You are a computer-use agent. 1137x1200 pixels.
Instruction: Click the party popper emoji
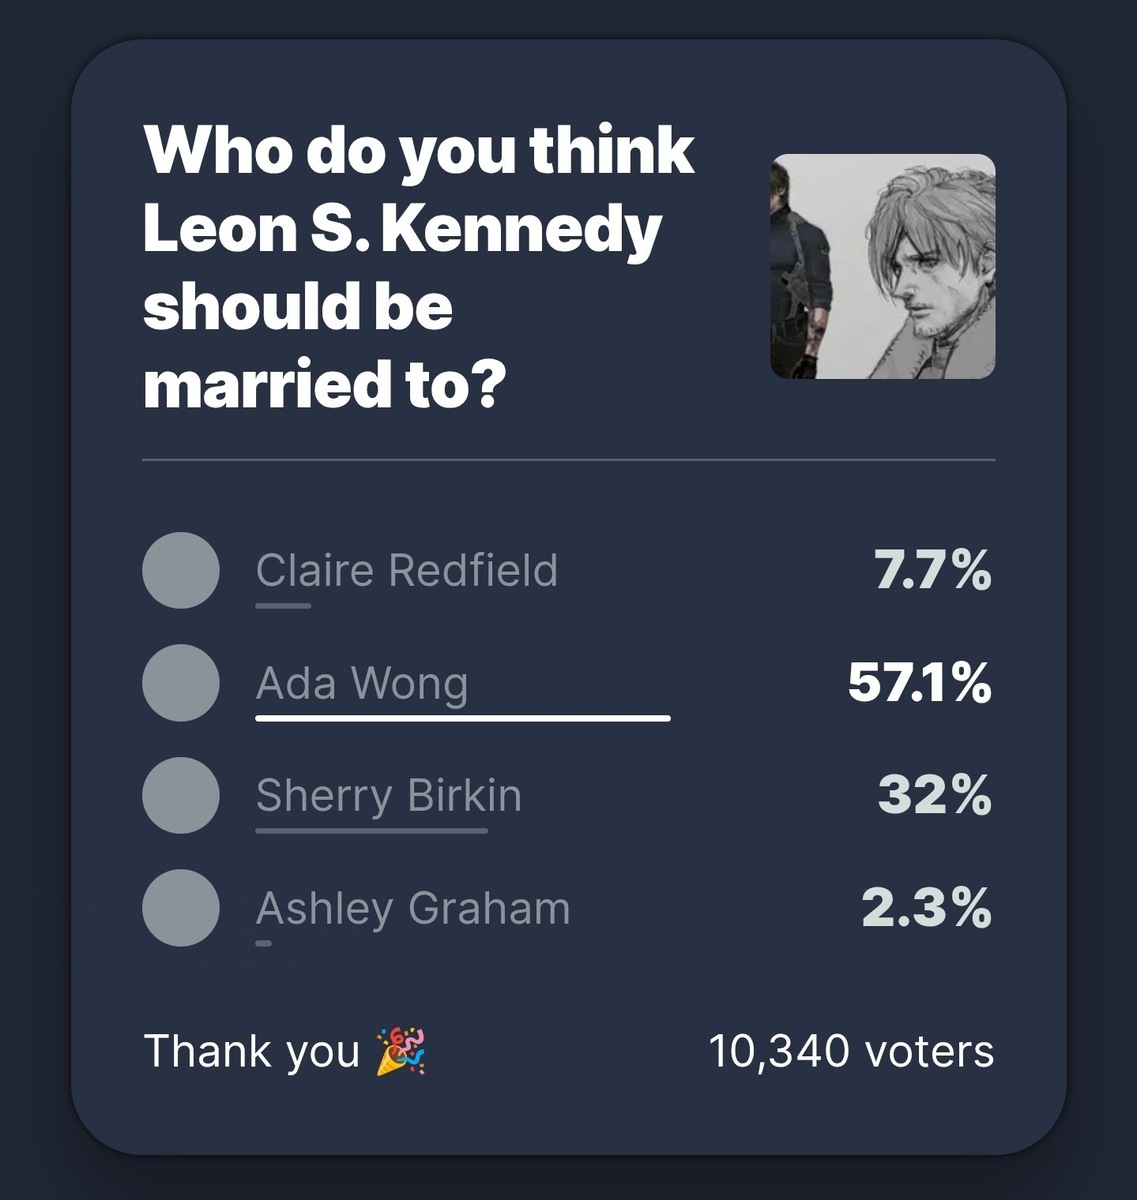401,1052
